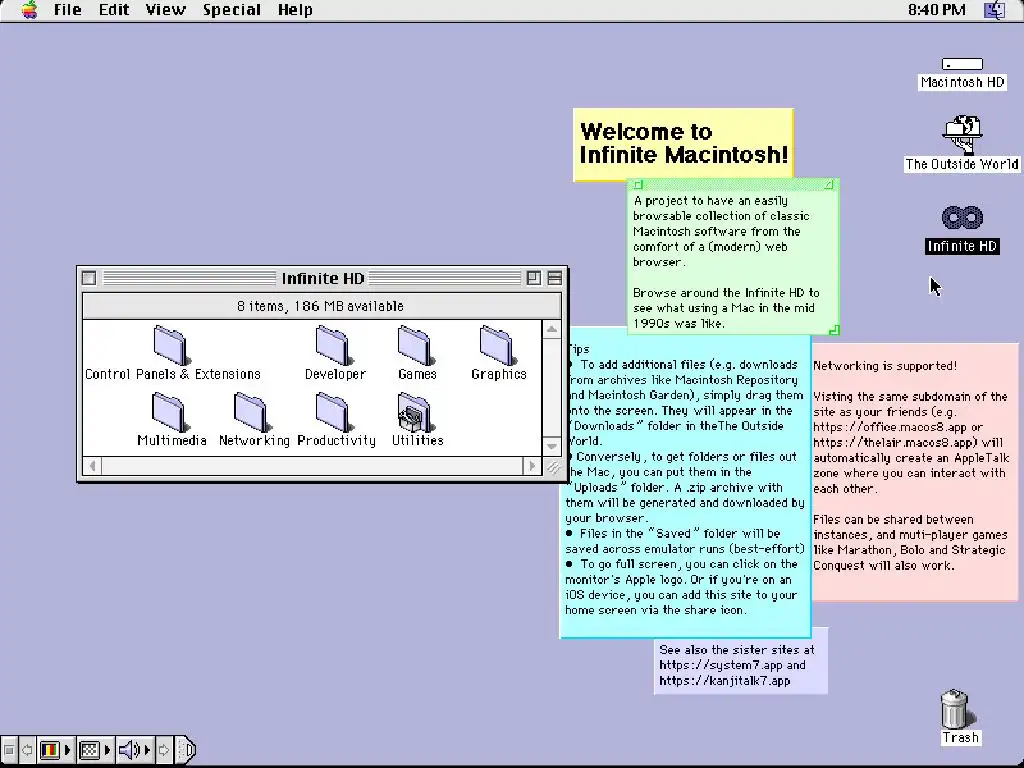The height and width of the screenshot is (768, 1024).
Task: Open the Apple menu
Action: pyautogui.click(x=29, y=10)
